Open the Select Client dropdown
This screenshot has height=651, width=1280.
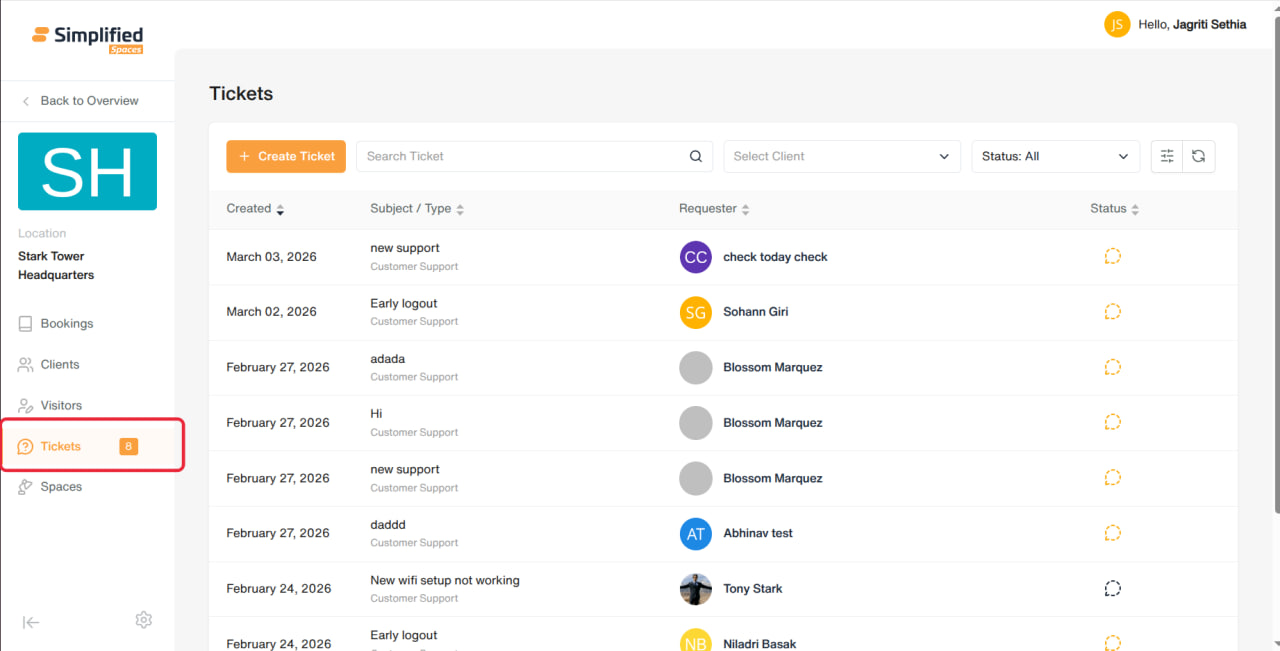coord(842,156)
